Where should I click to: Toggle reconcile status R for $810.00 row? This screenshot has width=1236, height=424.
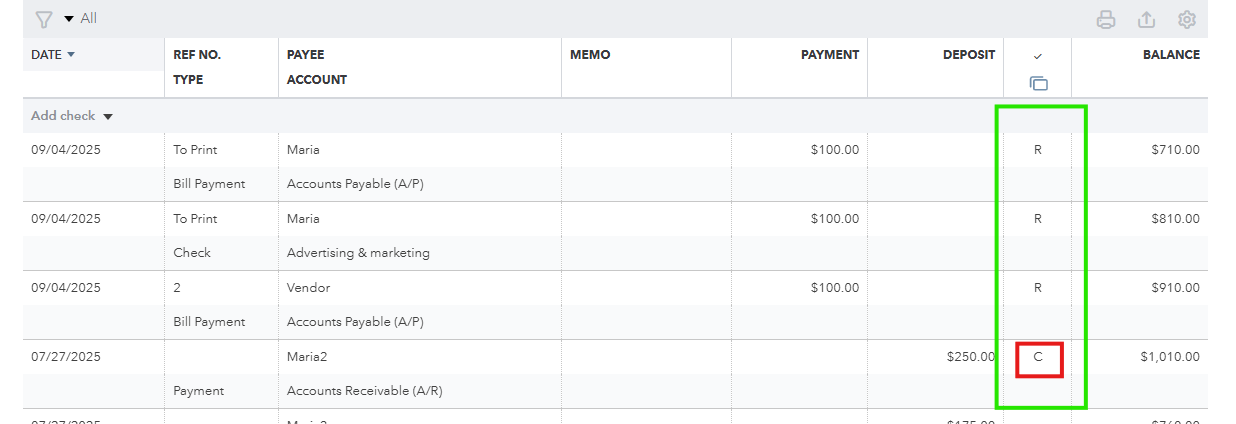1038,219
